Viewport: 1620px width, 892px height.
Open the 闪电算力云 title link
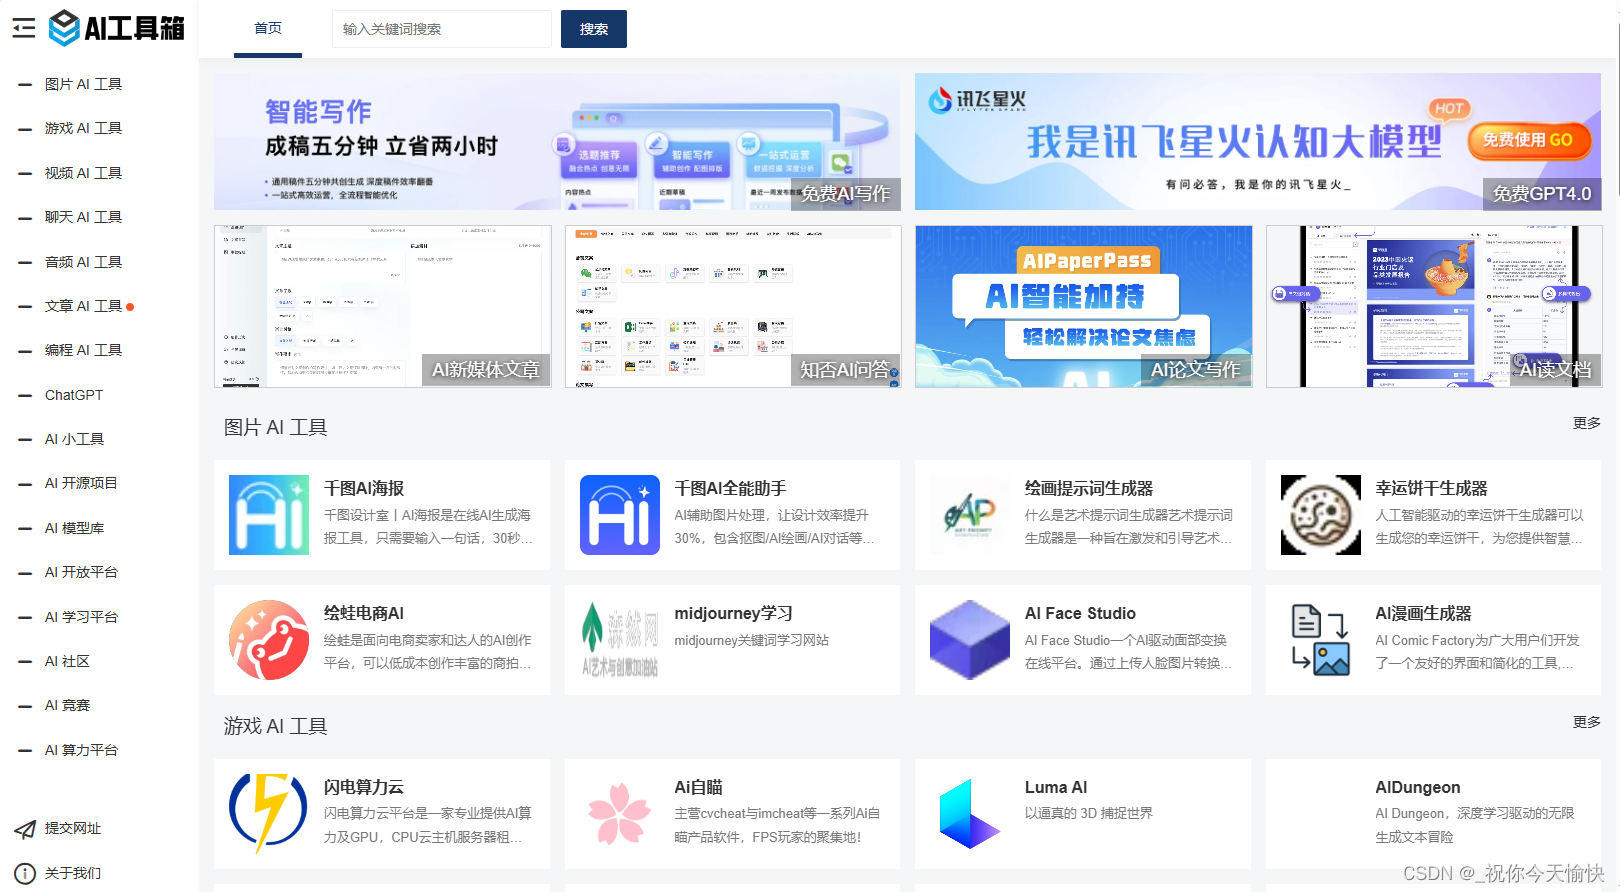coord(364,787)
